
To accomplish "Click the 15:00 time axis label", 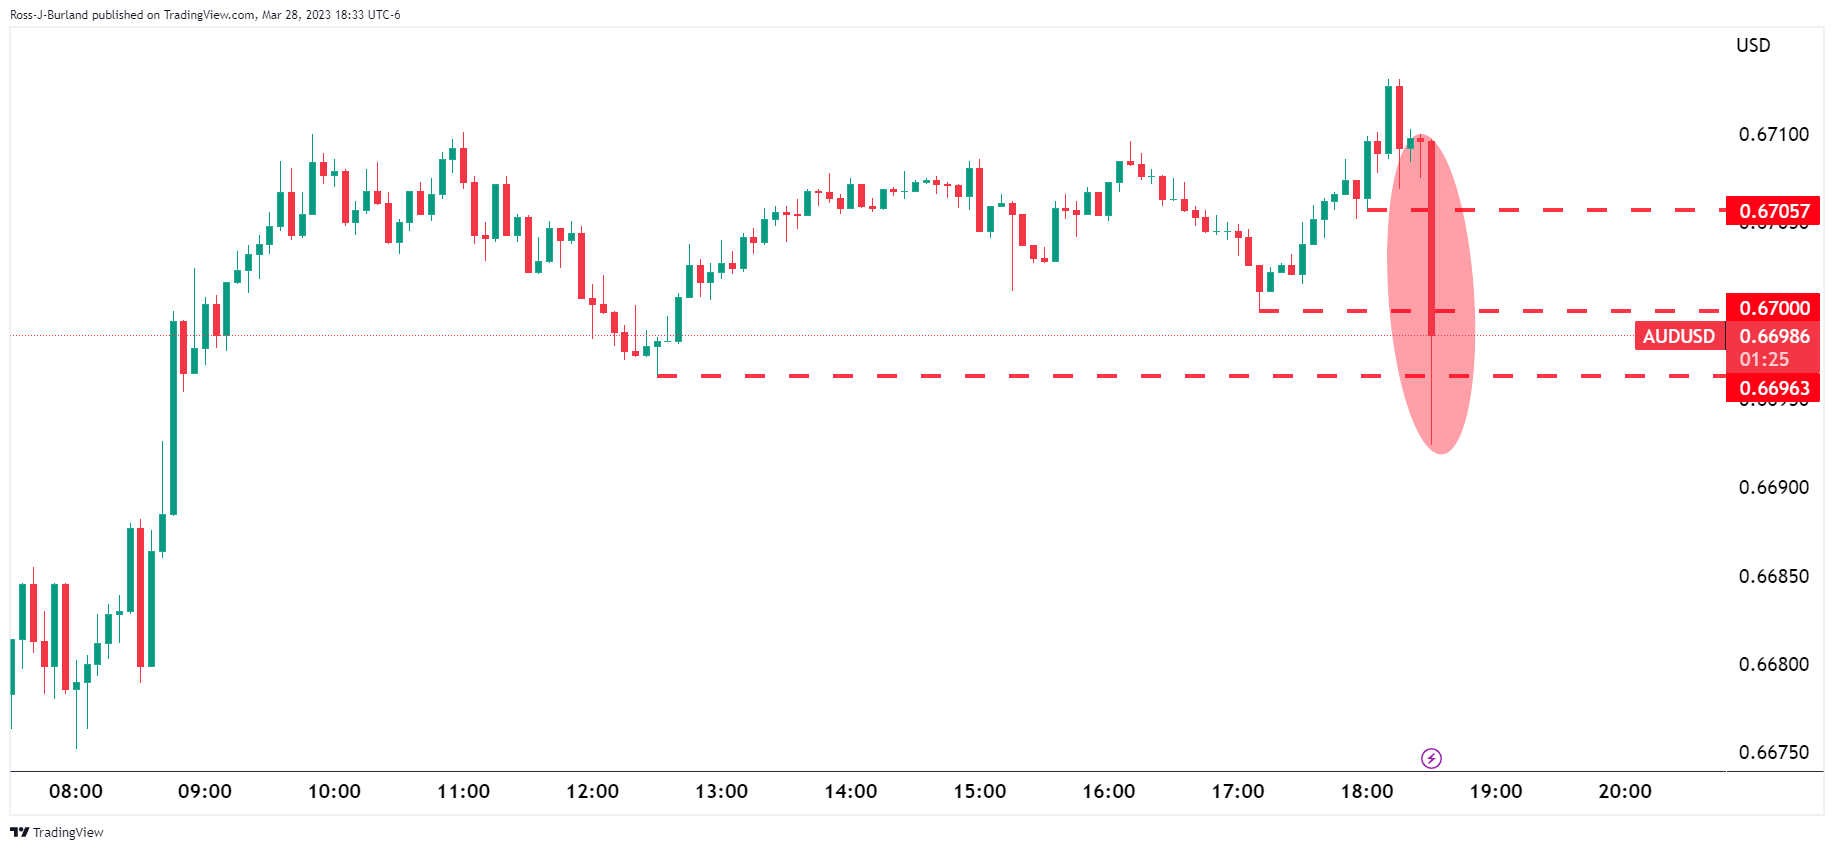I will (979, 791).
